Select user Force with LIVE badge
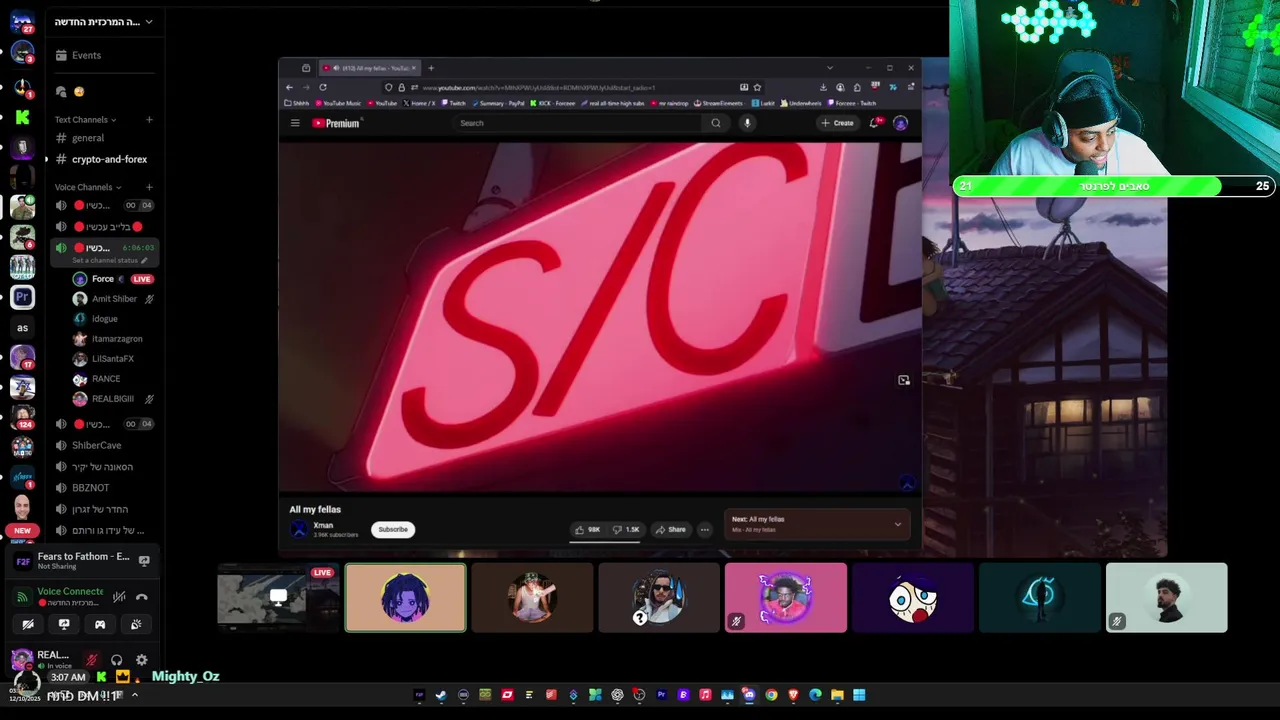This screenshot has height=720, width=1280. 112,279
